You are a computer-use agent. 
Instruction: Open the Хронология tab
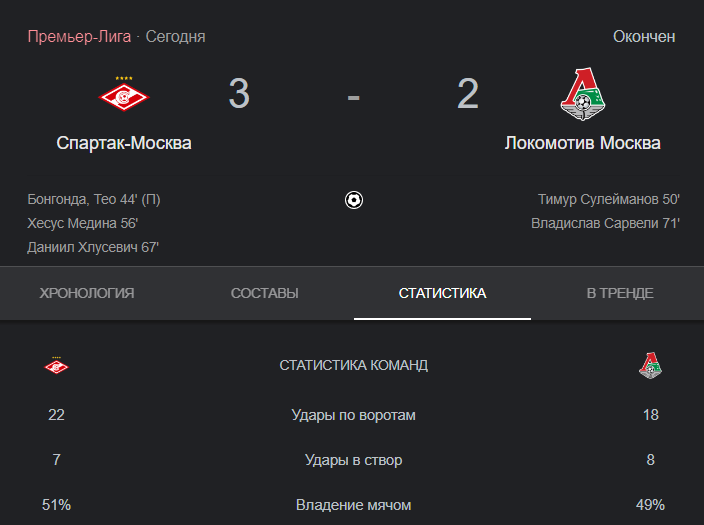coord(87,293)
